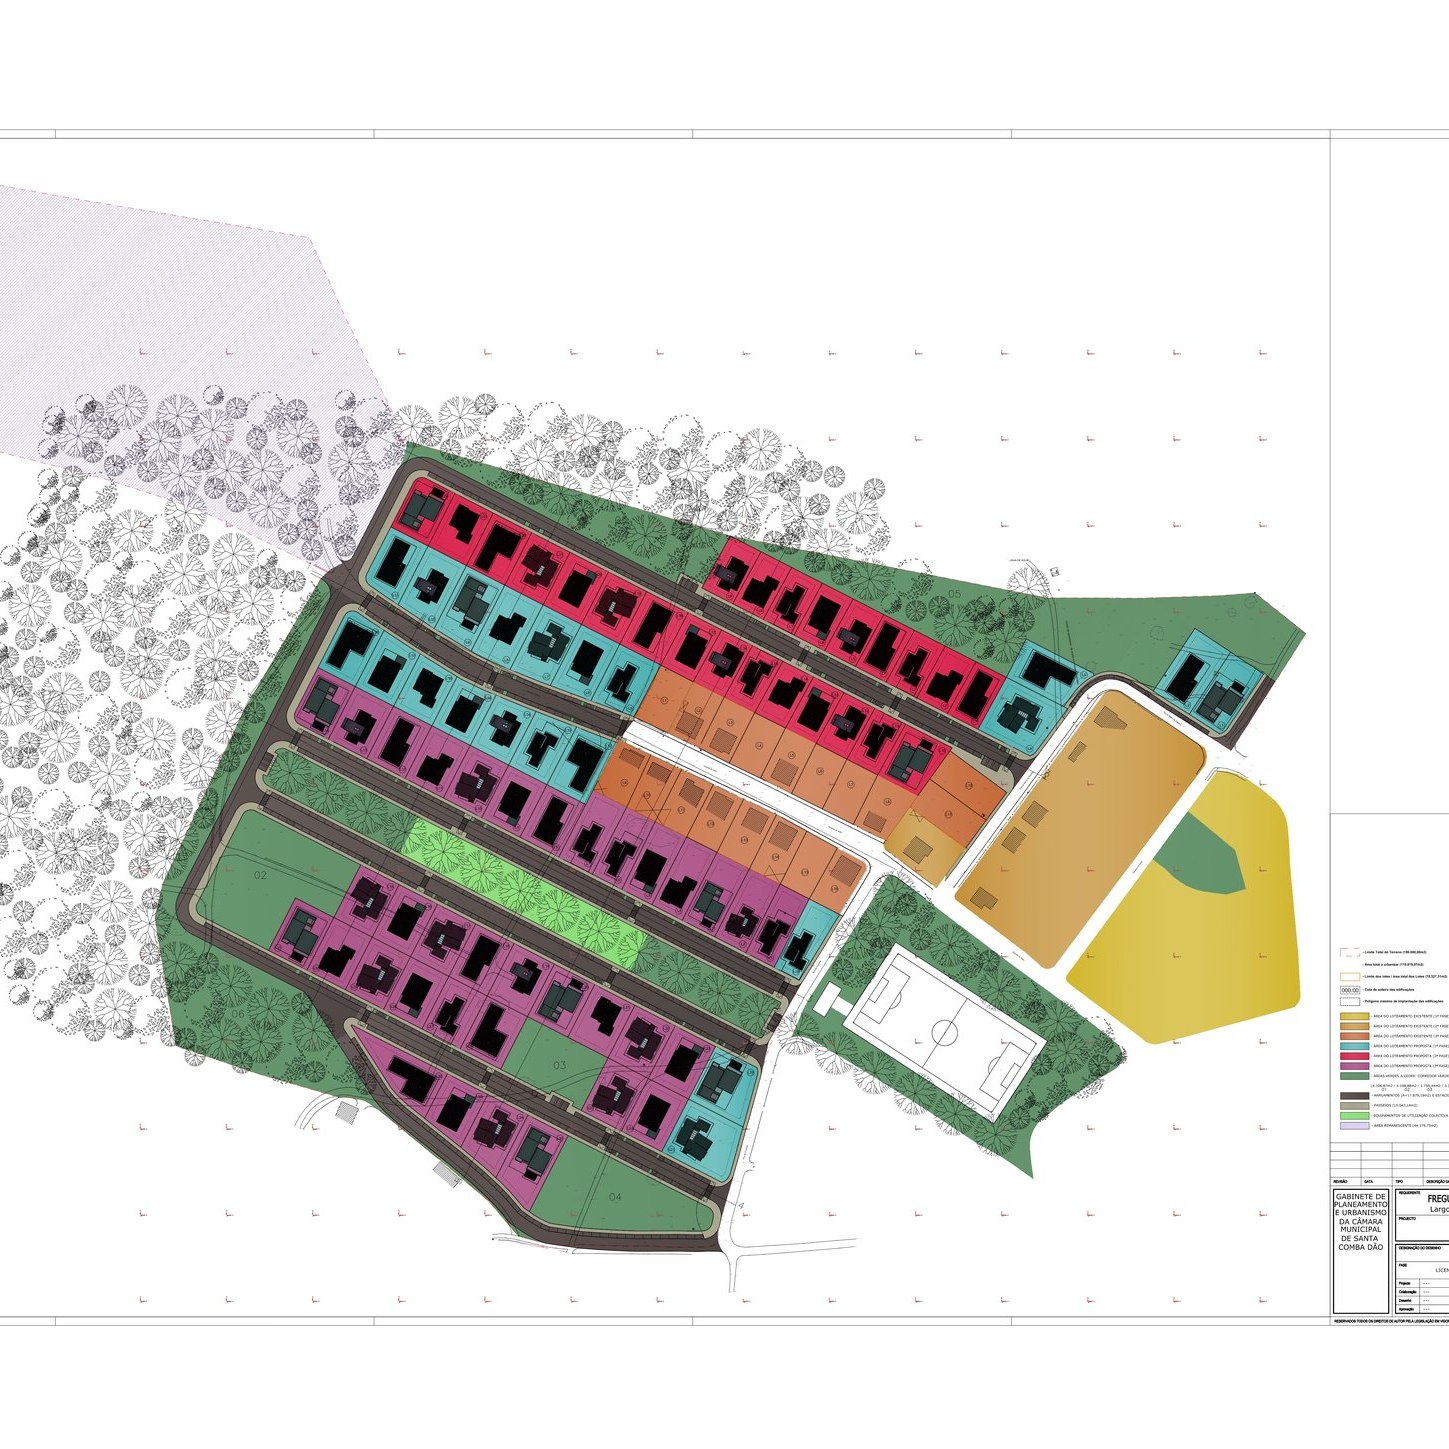Click the green area labeled 05
The image size is (1449, 1449).
954,595
